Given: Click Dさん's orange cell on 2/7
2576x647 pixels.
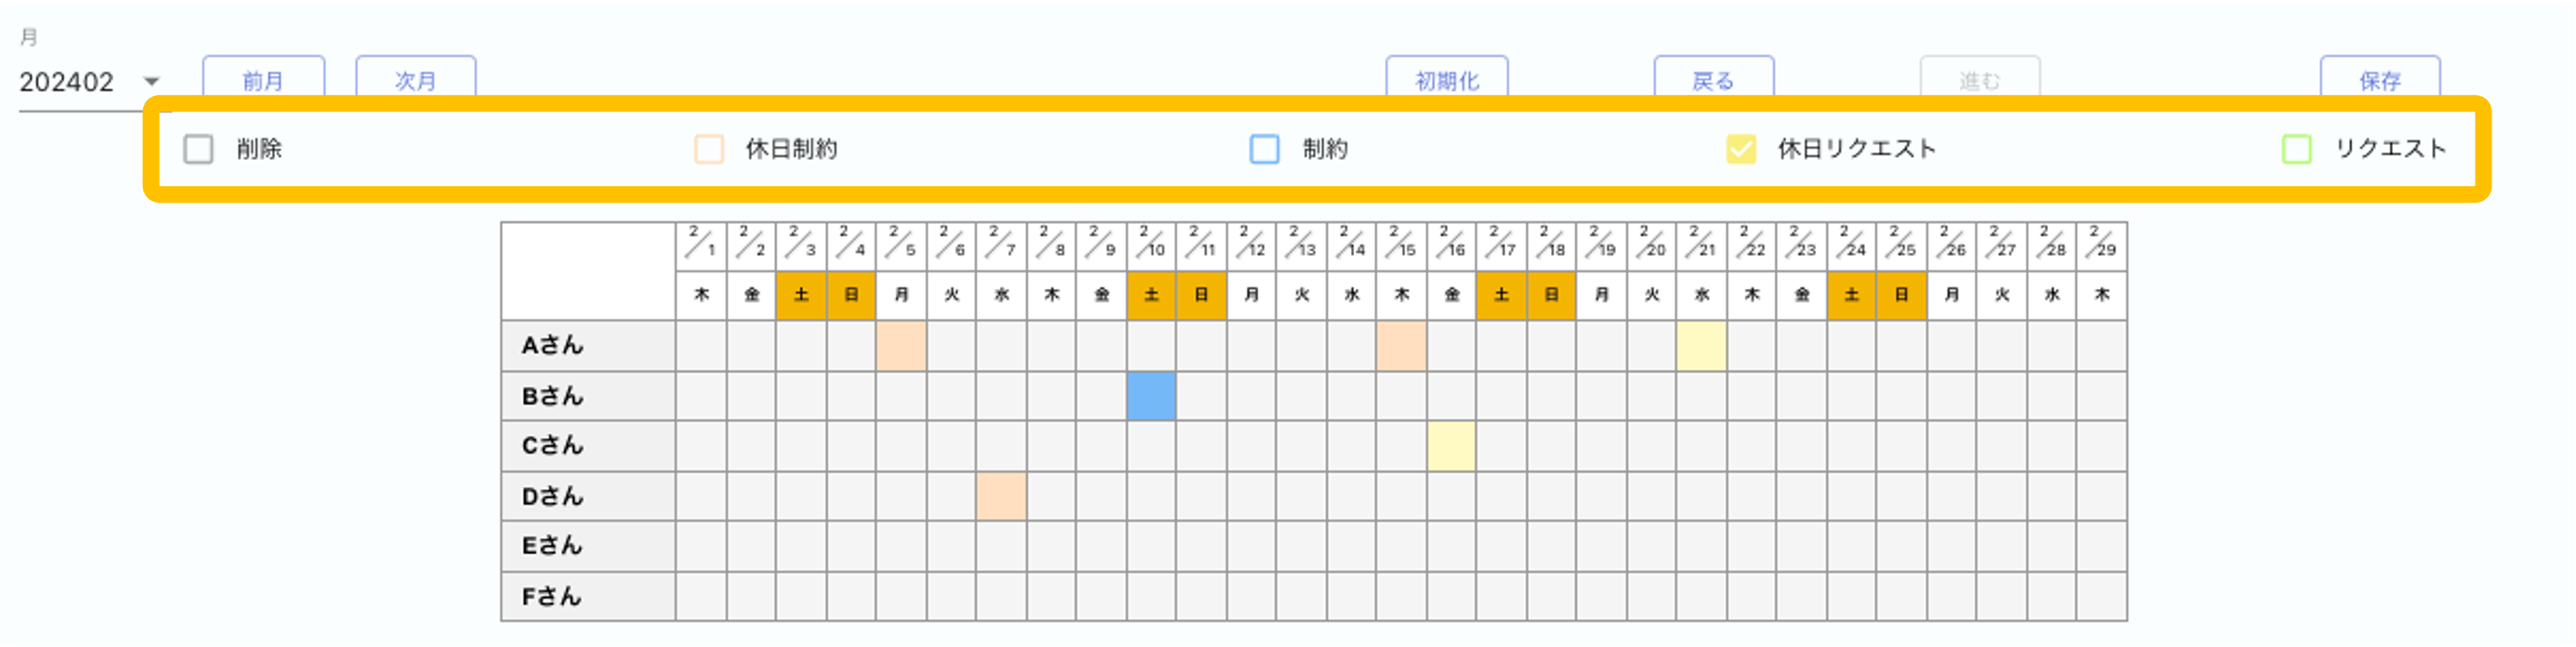Looking at the screenshot, I should [1001, 496].
